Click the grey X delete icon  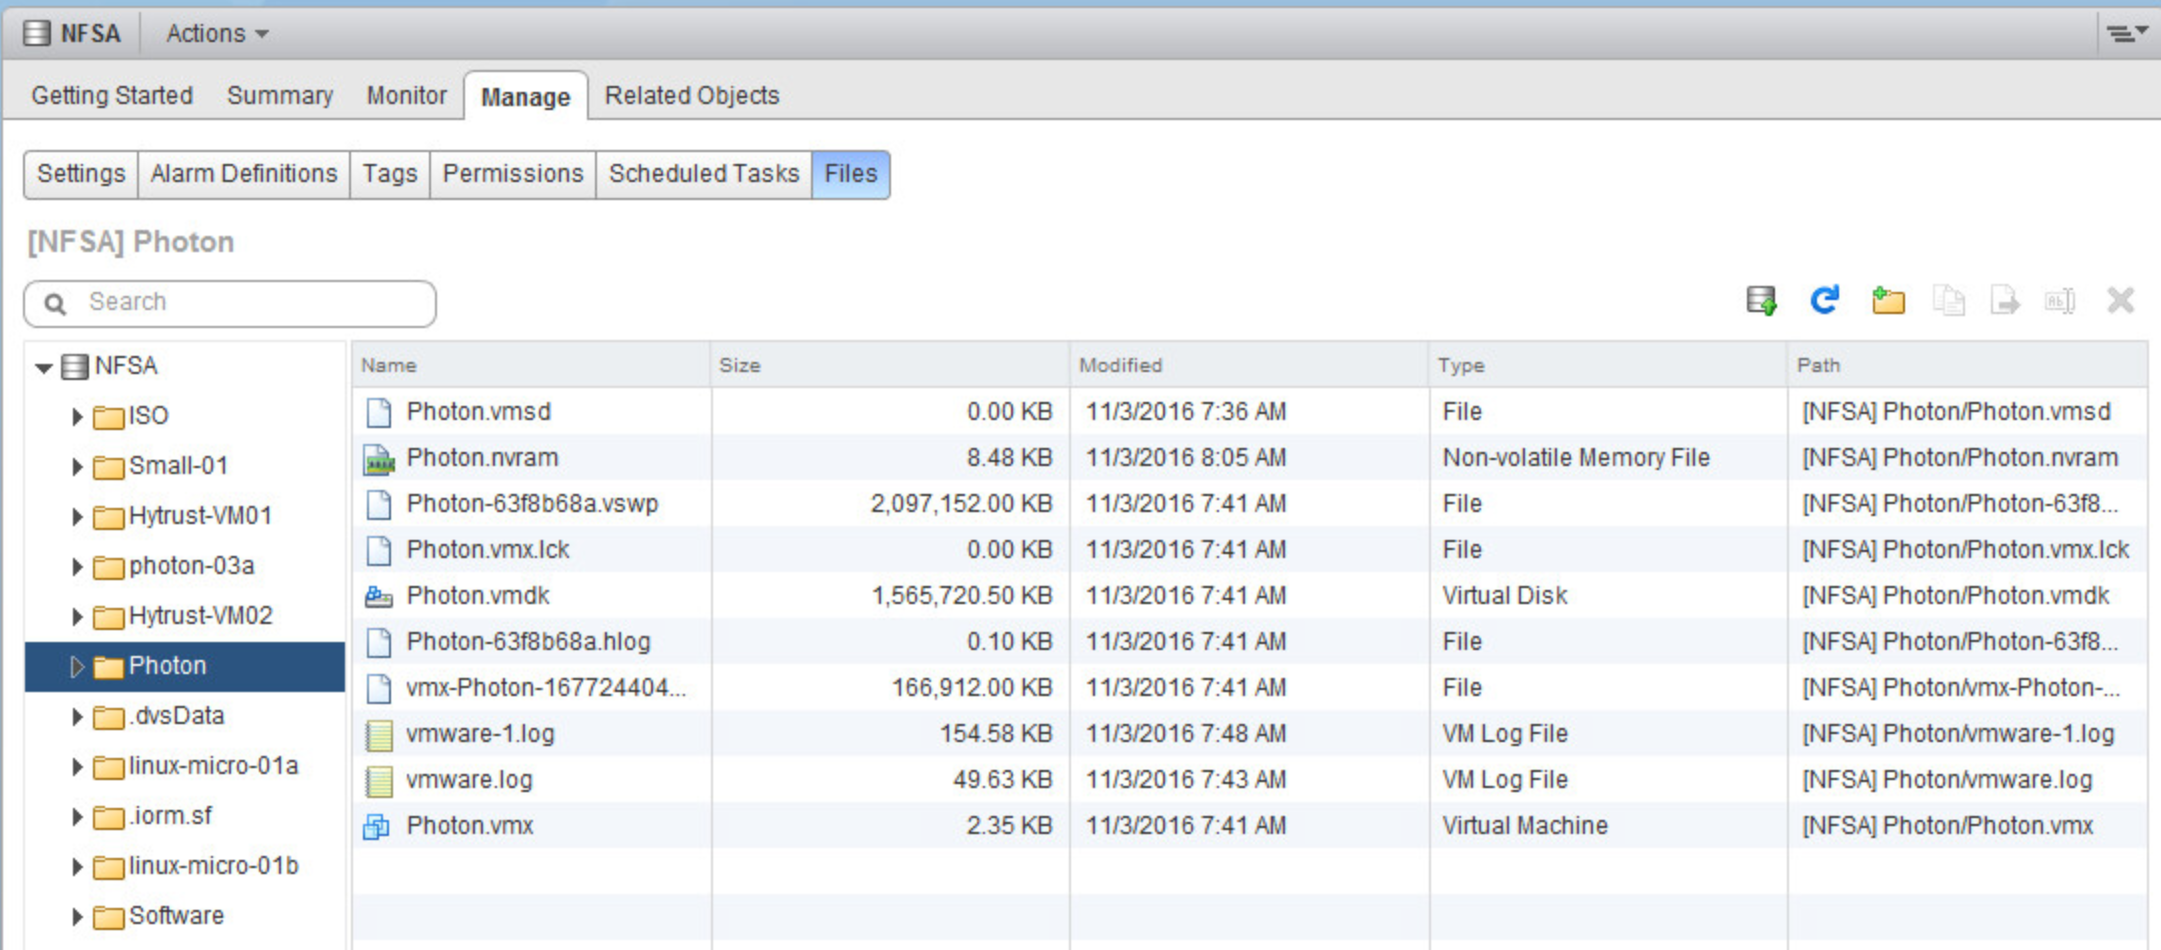tap(2120, 300)
